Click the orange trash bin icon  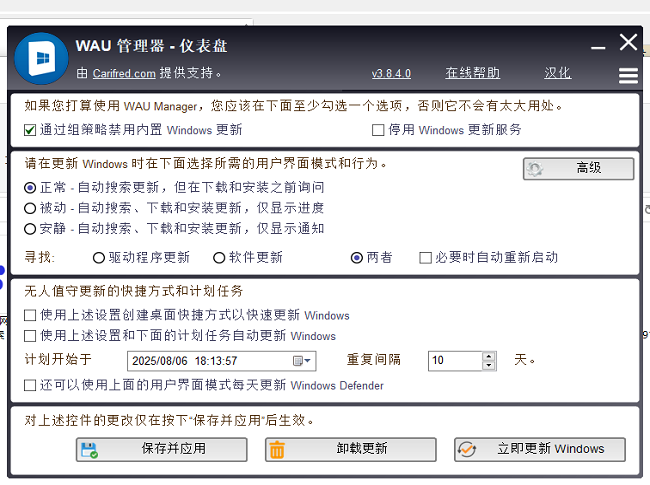[277, 450]
